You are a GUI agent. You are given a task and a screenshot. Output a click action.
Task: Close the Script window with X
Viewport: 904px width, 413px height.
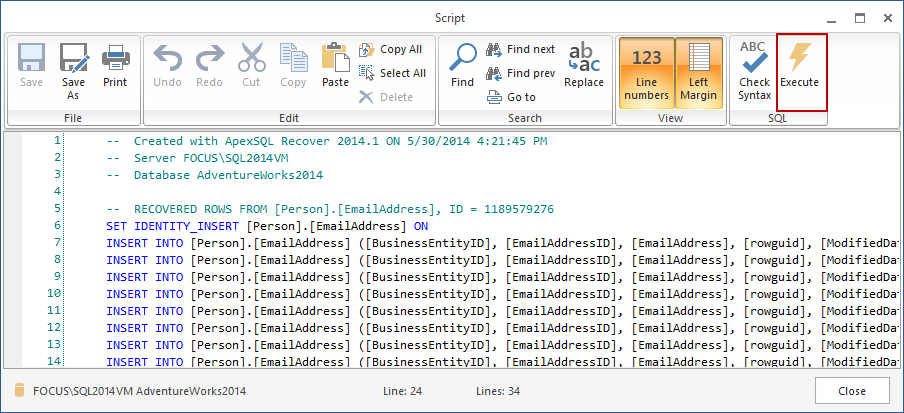(x=888, y=18)
